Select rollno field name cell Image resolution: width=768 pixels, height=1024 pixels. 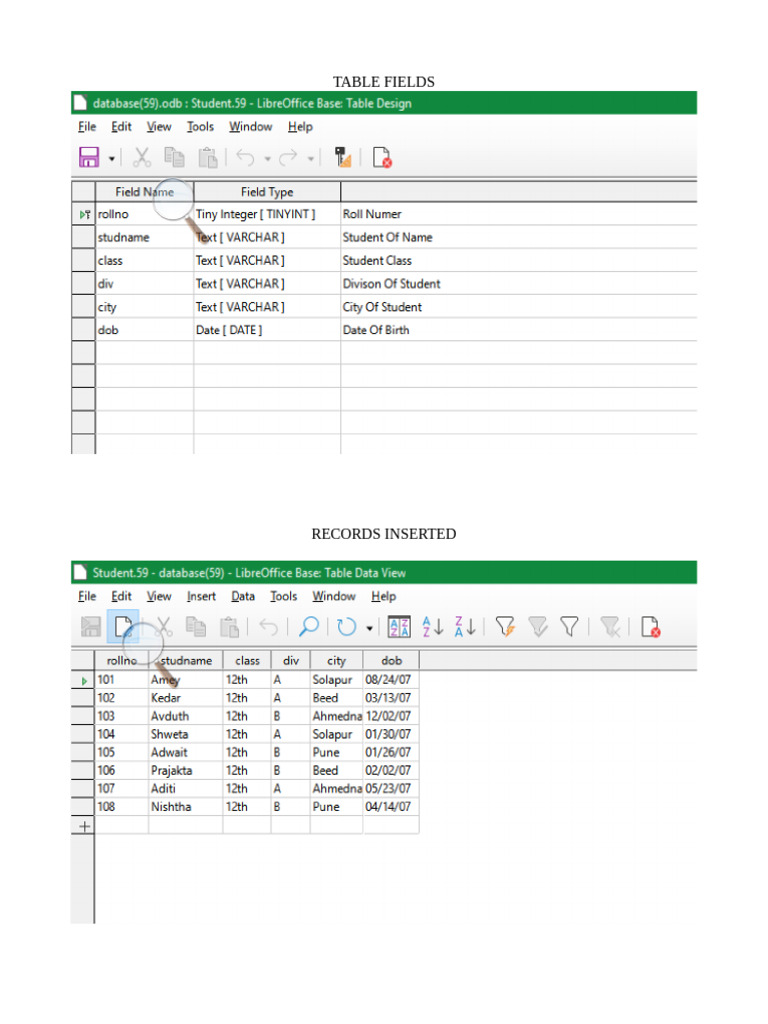(x=144, y=214)
